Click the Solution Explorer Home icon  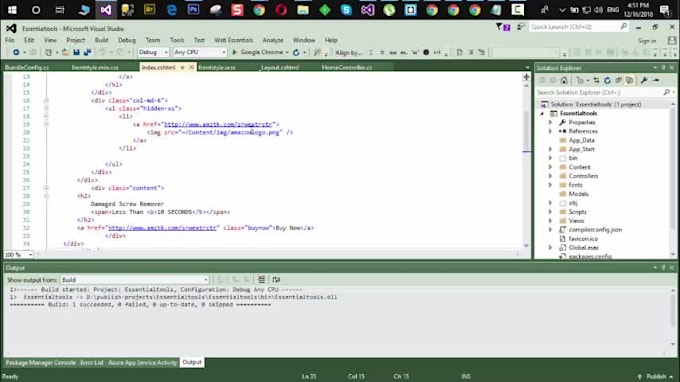click(564, 80)
